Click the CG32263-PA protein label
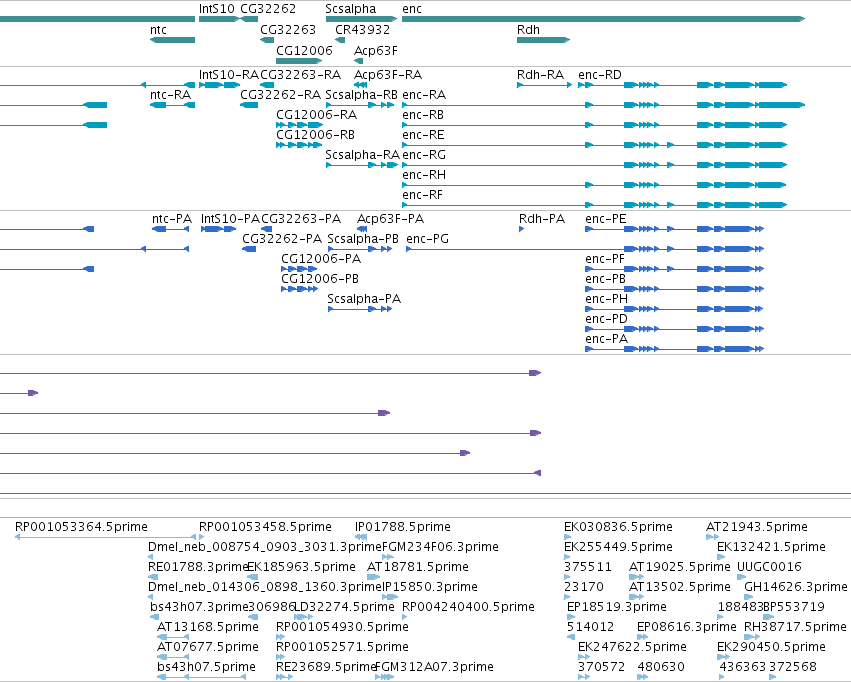This screenshot has width=851, height=682. coord(301,219)
